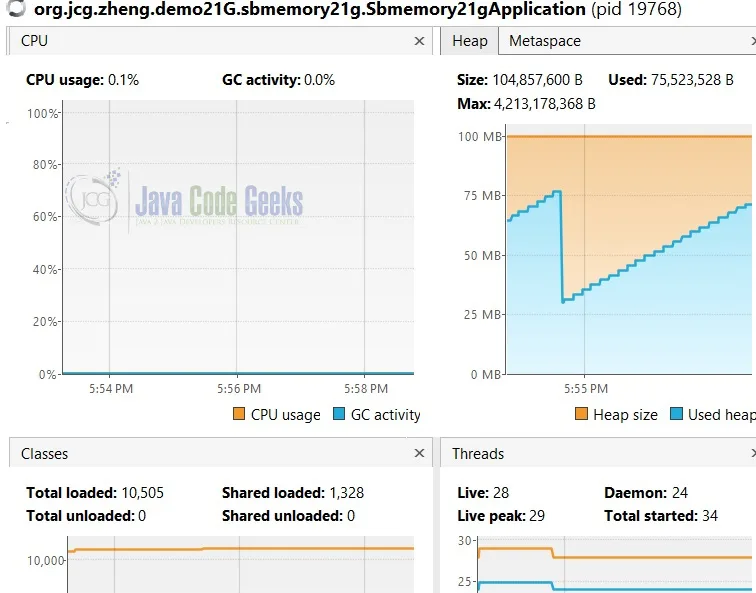Click the heap Max 4,213,178,368 B value
The height and width of the screenshot is (593, 756).
(x=544, y=104)
